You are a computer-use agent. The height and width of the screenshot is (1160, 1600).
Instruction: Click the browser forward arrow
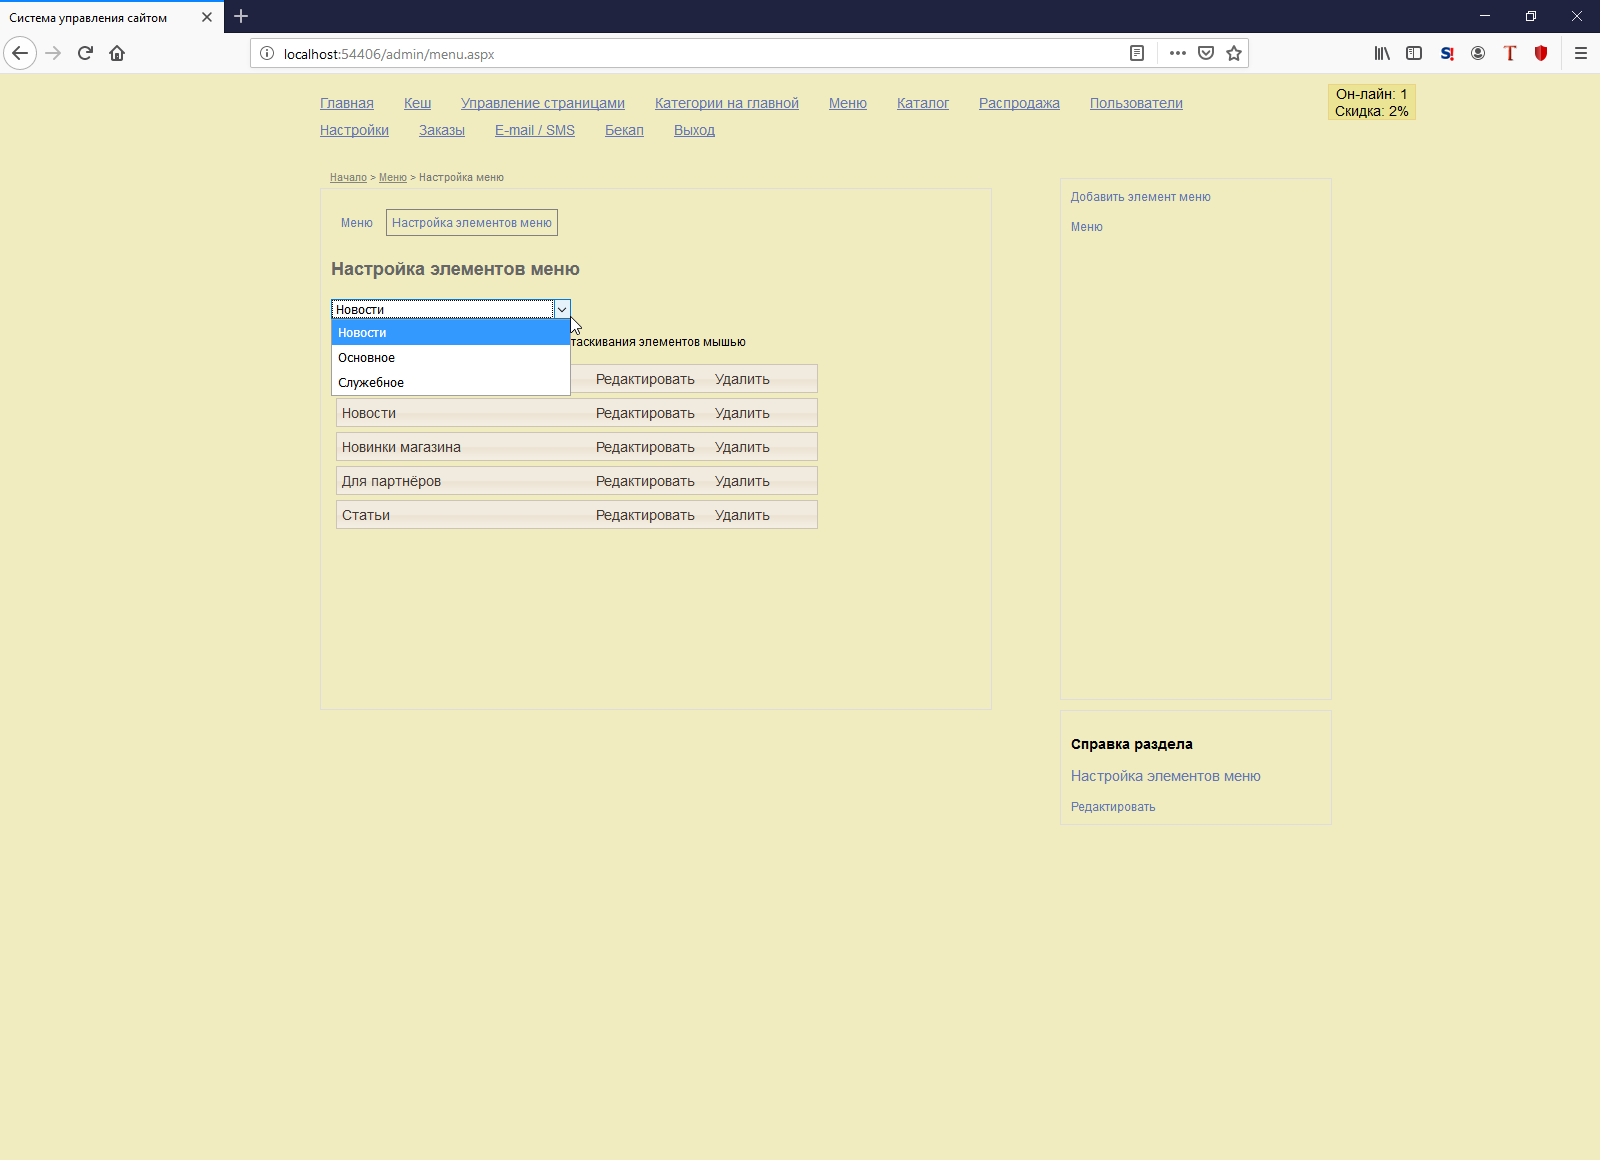(x=54, y=53)
